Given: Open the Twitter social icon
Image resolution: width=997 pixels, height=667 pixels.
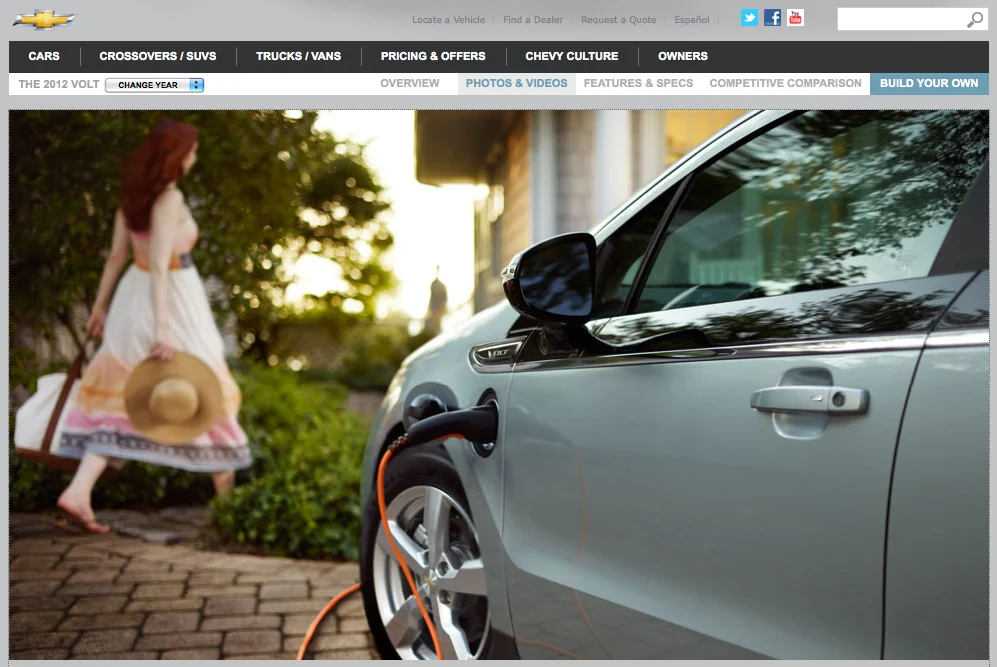Looking at the screenshot, I should pyautogui.click(x=749, y=18).
